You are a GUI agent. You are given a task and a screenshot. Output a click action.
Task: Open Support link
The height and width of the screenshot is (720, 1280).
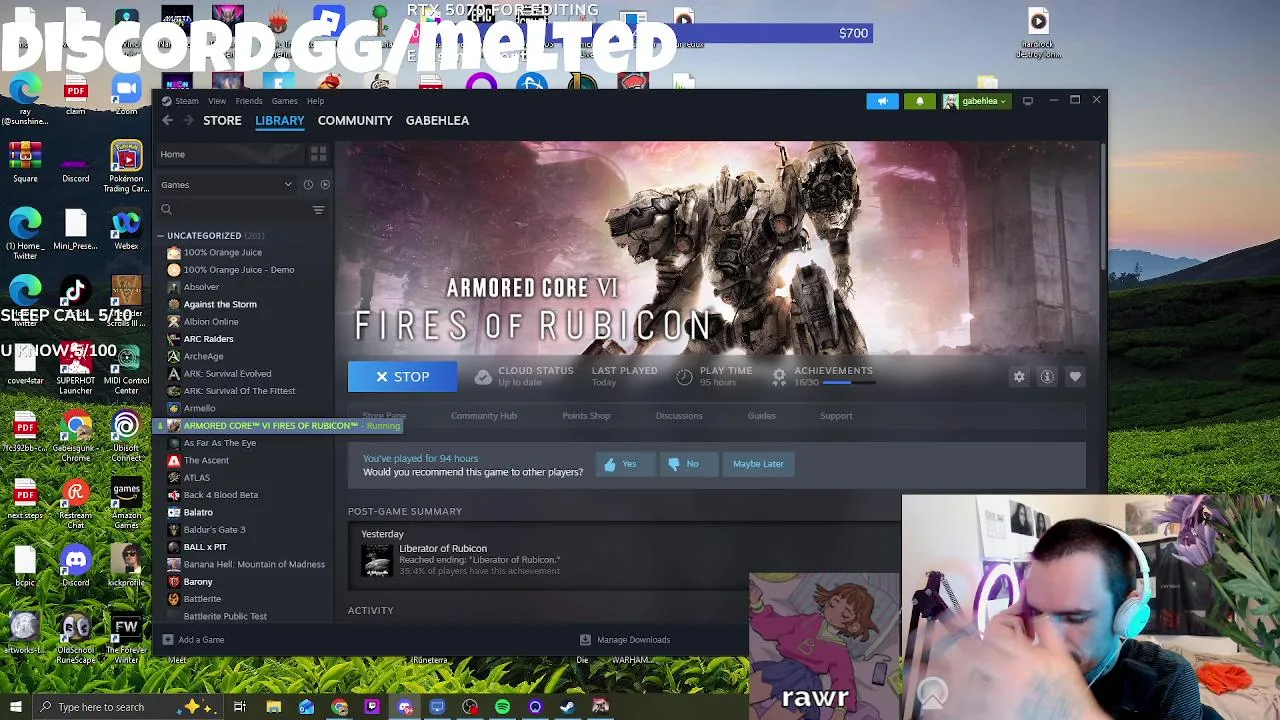(836, 416)
